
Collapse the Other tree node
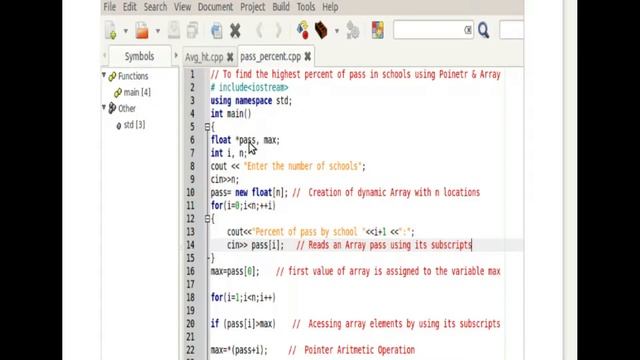(104, 108)
